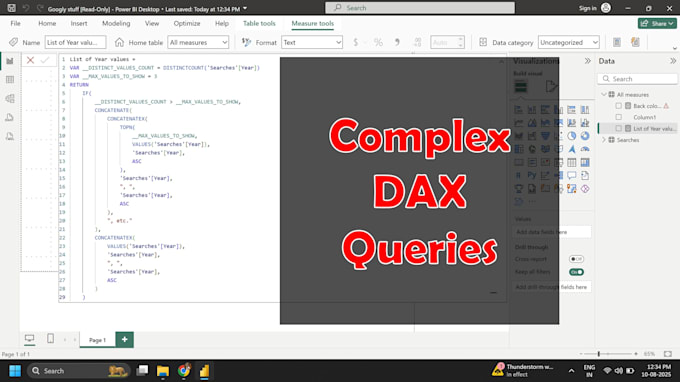The height and width of the screenshot is (382, 680).
Task: Select the Gauge visual
Action: click(x=585, y=150)
